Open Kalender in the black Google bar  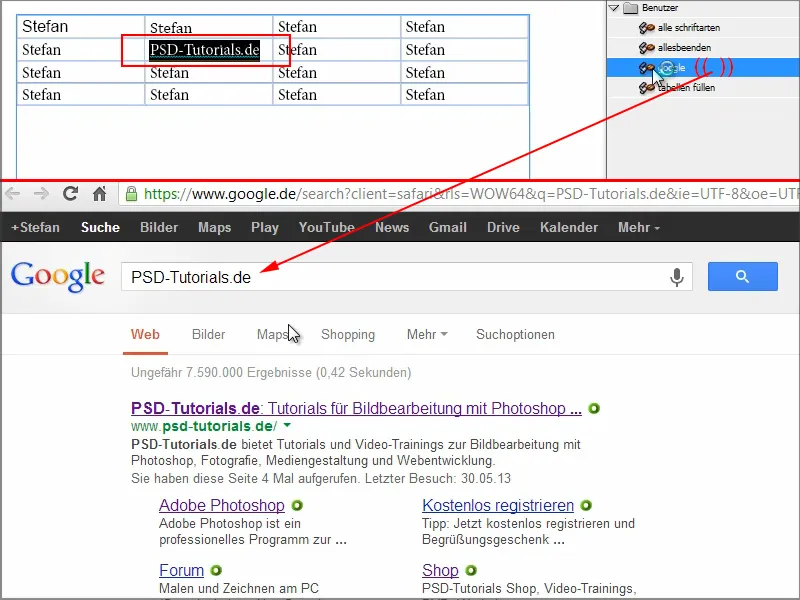[x=569, y=227]
